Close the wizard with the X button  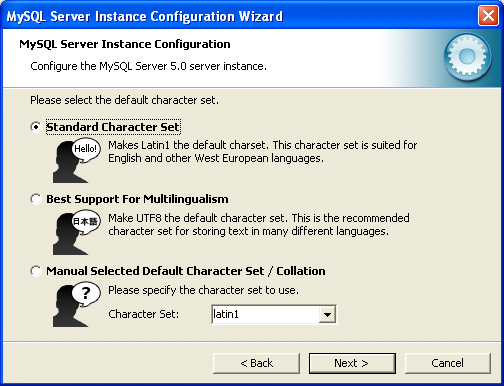pos(488,15)
